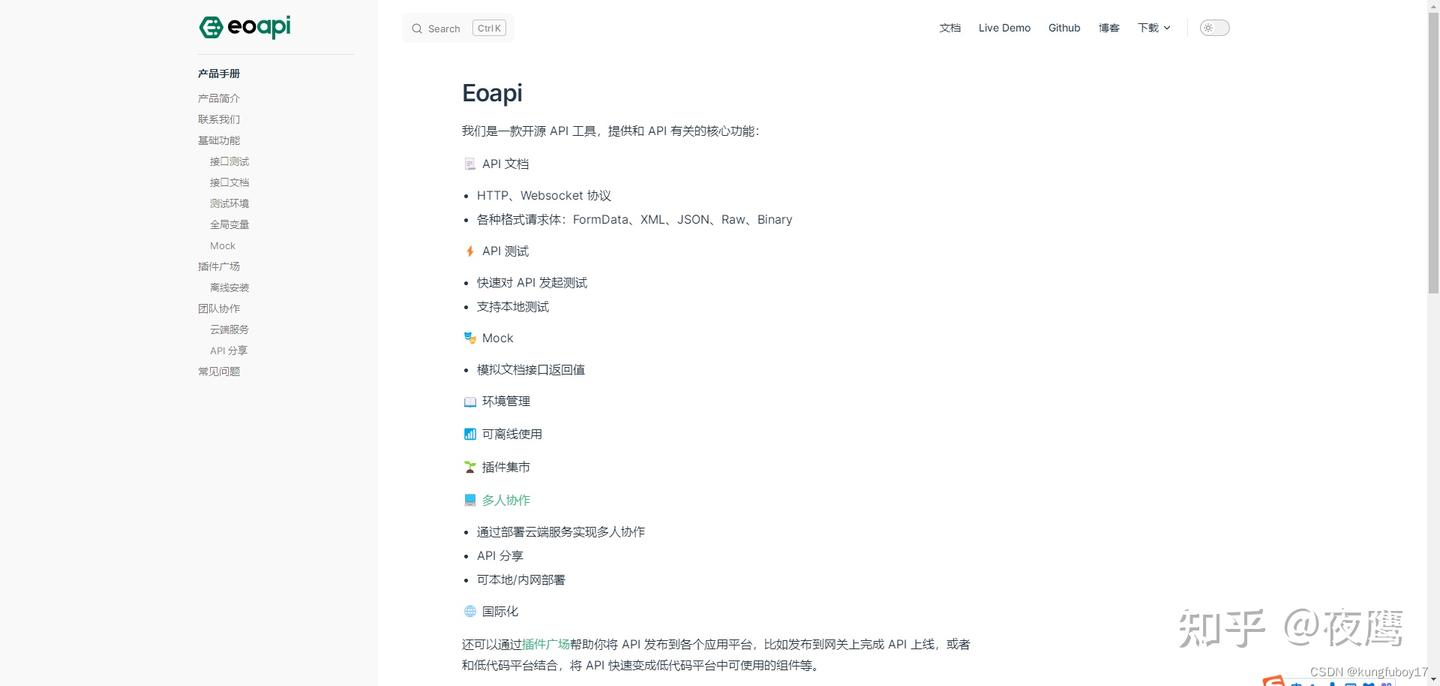Image resolution: width=1440 pixels, height=686 pixels.
Task: Click the bar chart emoji next to 可离线使用
Action: pyautogui.click(x=470, y=434)
